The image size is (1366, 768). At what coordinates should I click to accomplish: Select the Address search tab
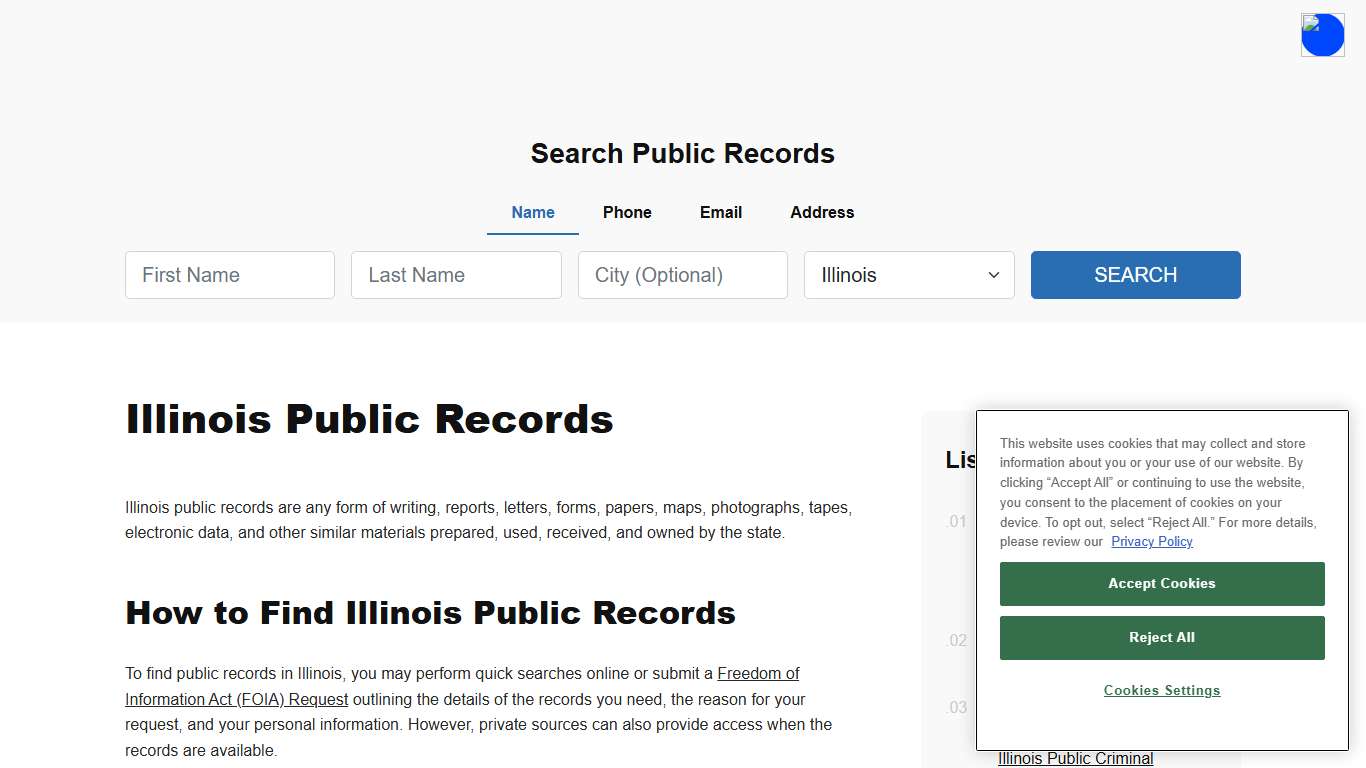coord(821,212)
